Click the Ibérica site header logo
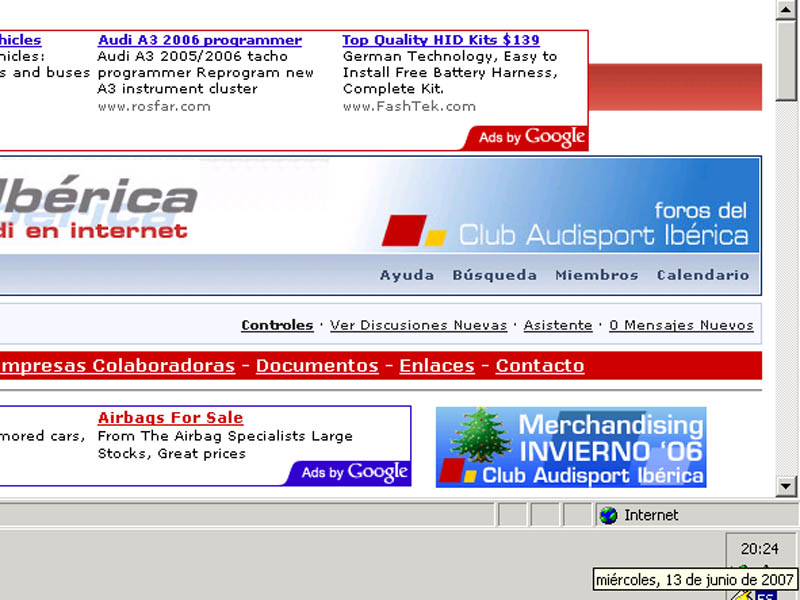Viewport: 800px width, 600px height. (x=98, y=208)
